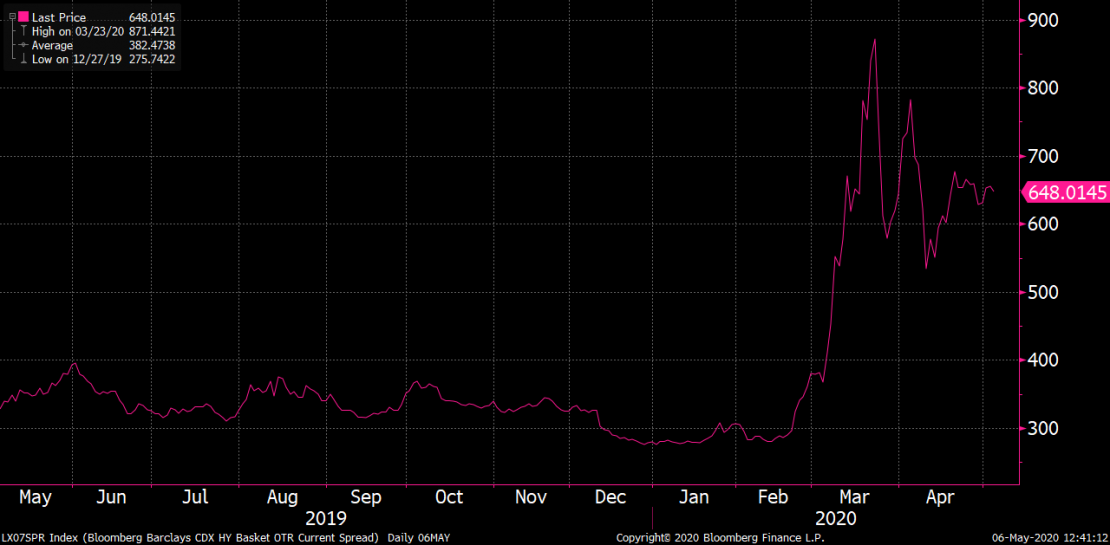Click the Low marker icon in legend
Image resolution: width=1110 pixels, height=545 pixels.
point(23,59)
